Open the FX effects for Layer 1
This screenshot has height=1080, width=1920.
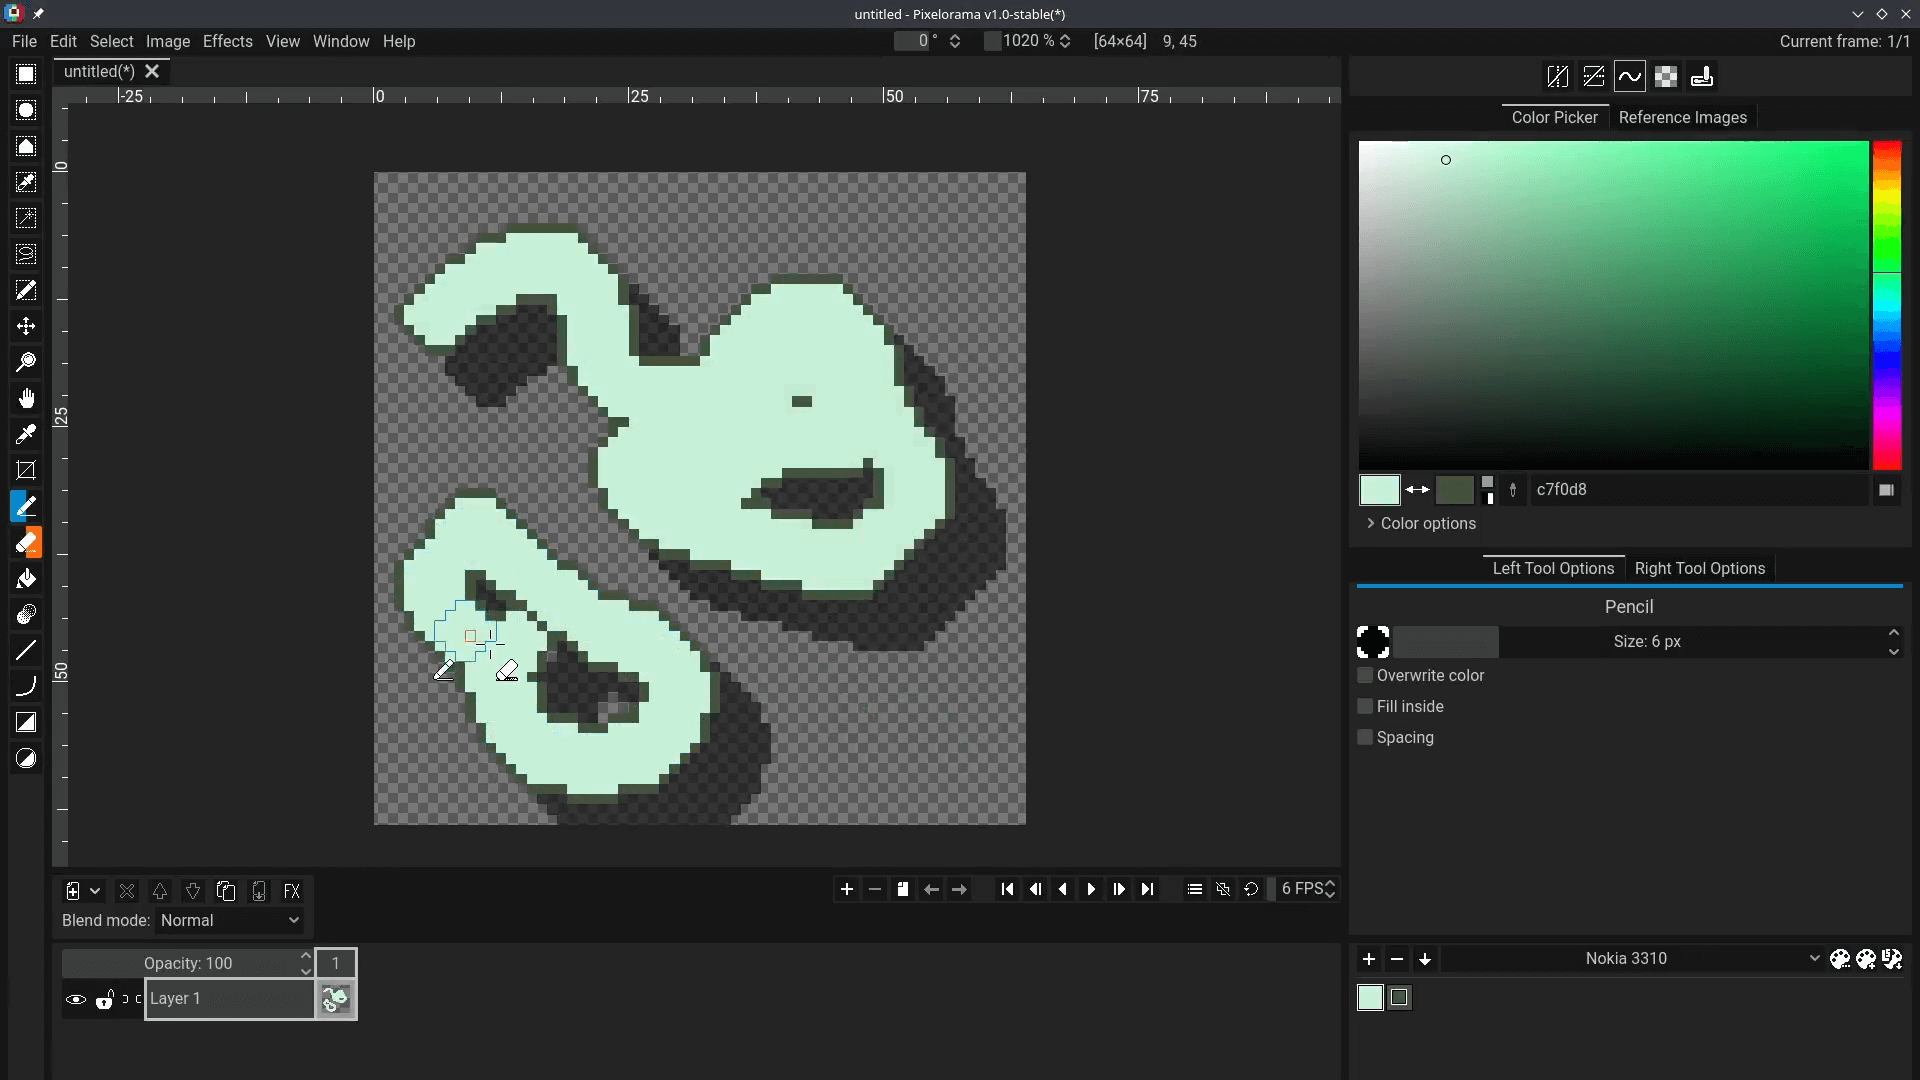tap(291, 890)
